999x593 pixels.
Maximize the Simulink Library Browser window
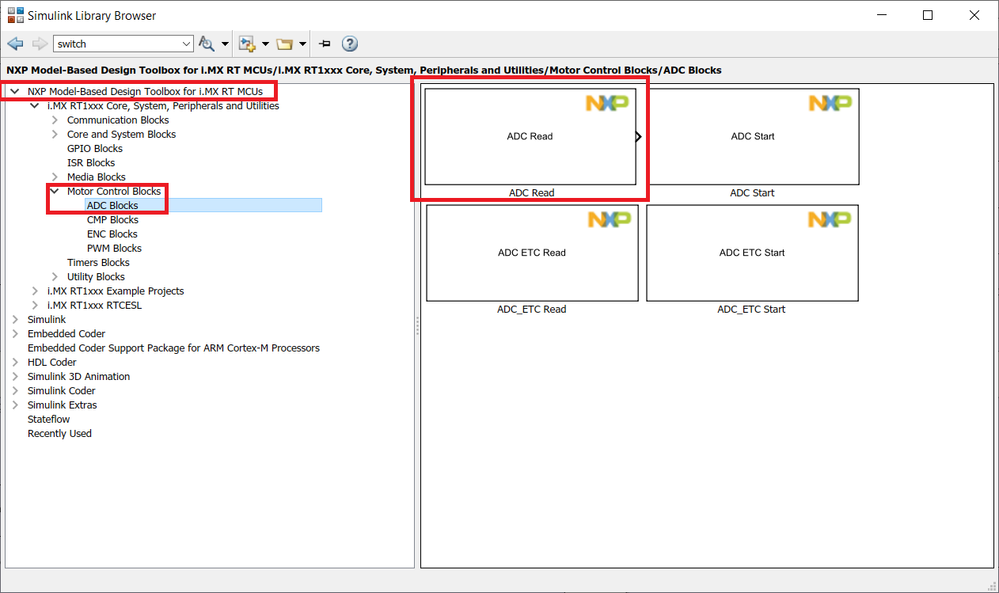928,15
